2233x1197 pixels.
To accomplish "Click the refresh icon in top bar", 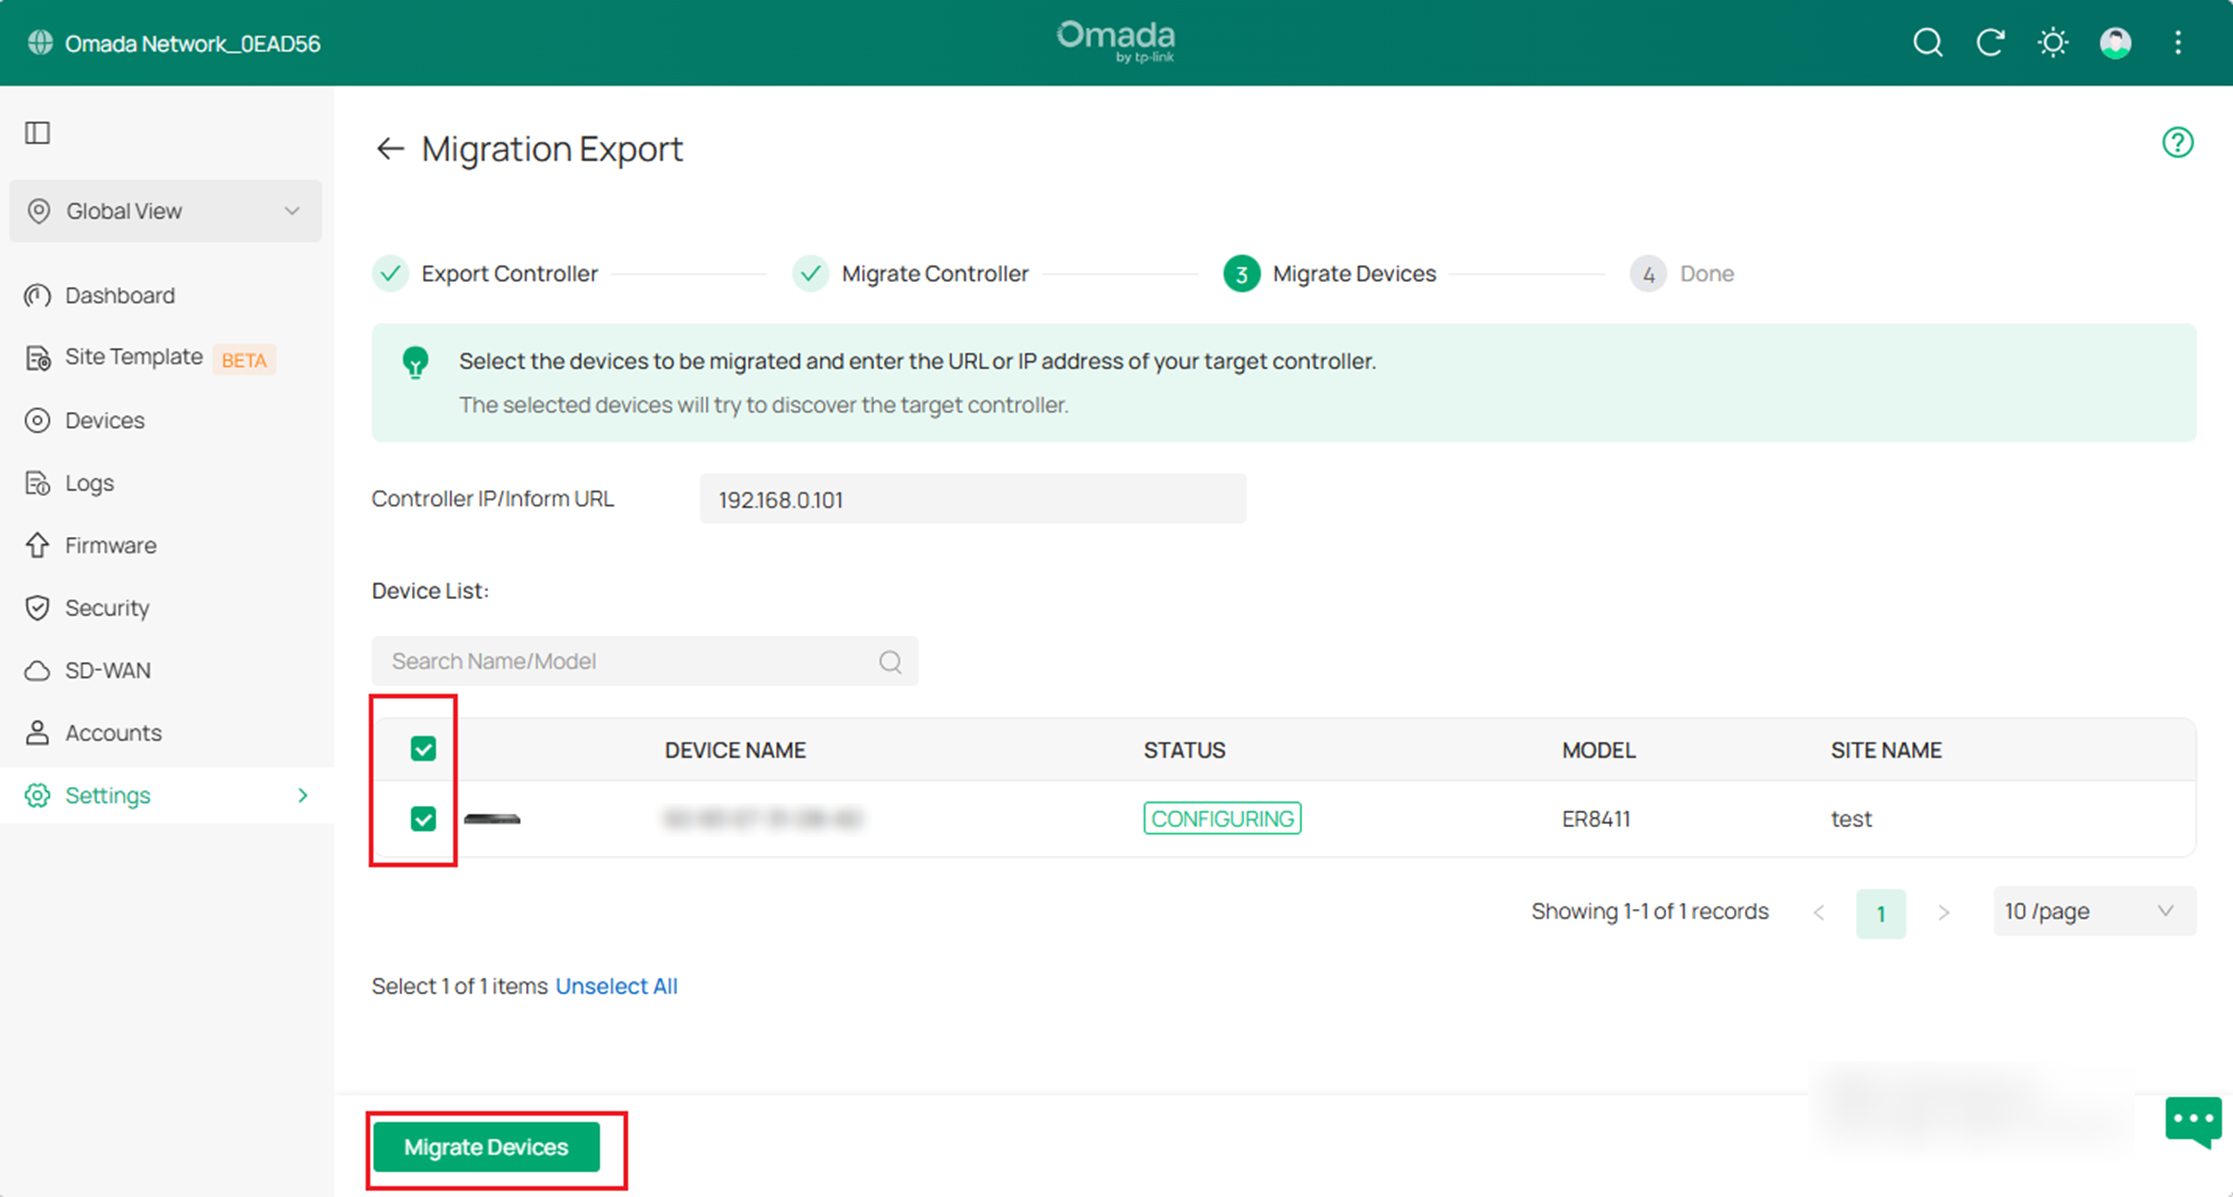I will pyautogui.click(x=1991, y=42).
